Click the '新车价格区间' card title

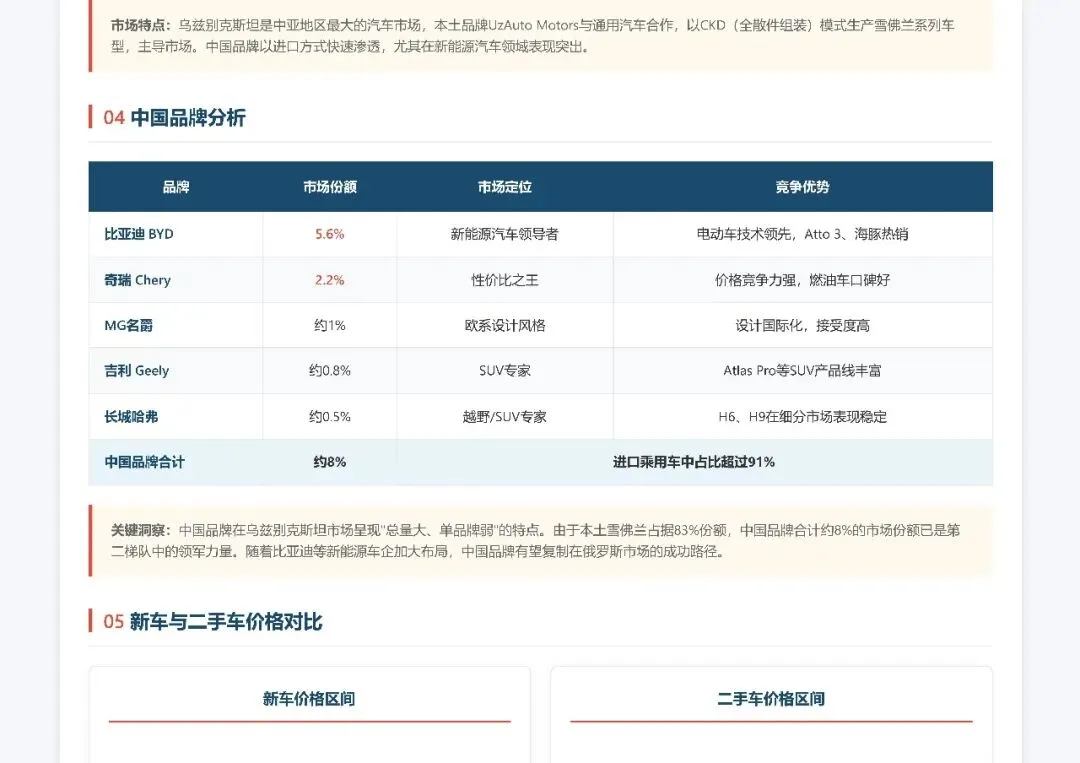(x=309, y=699)
